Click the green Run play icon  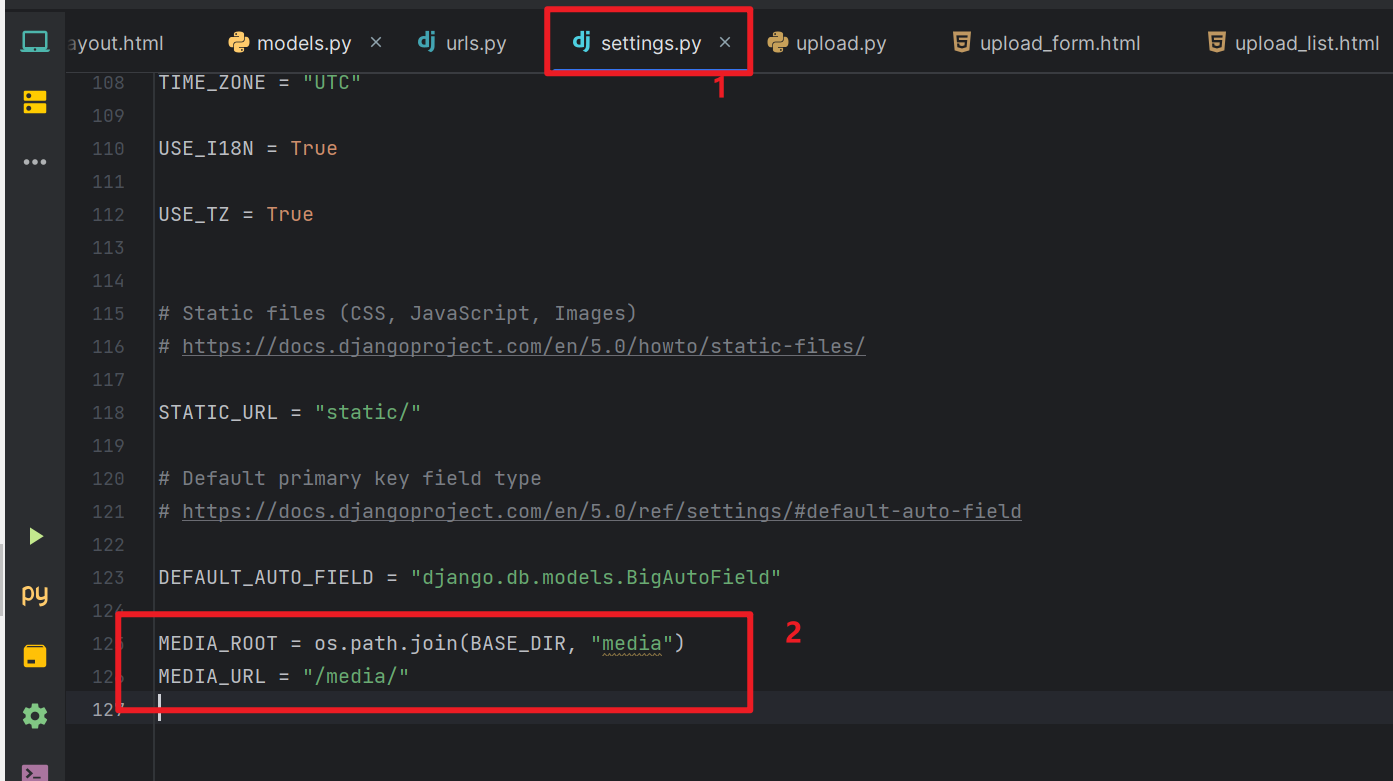point(36,537)
